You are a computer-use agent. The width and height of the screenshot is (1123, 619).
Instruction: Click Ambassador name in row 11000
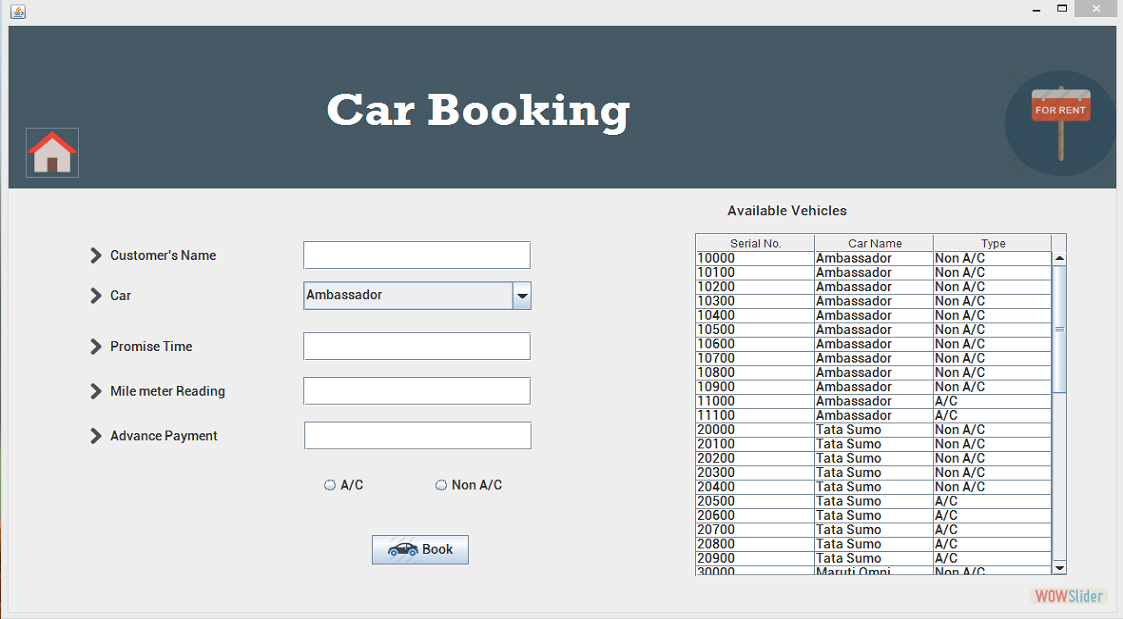(874, 401)
